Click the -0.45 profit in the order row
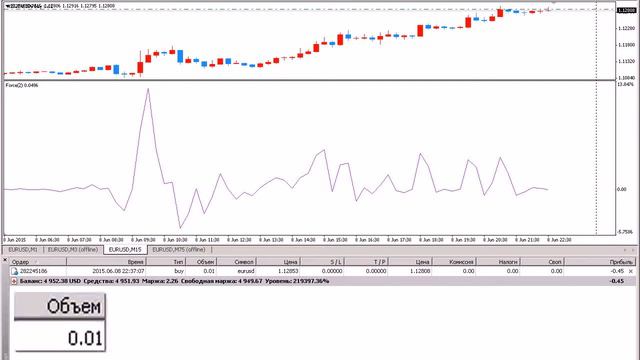The width and height of the screenshot is (640, 360). 618,271
